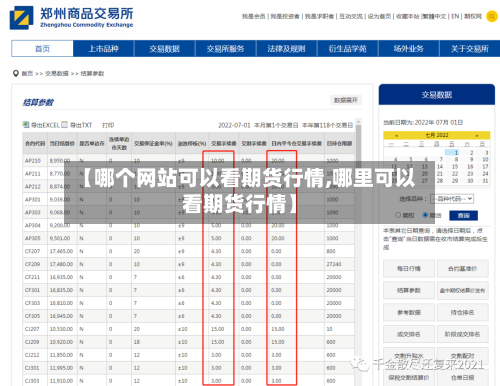Click the 收藏本站 link
The height and width of the screenshot is (386, 500).
pyautogui.click(x=407, y=16)
